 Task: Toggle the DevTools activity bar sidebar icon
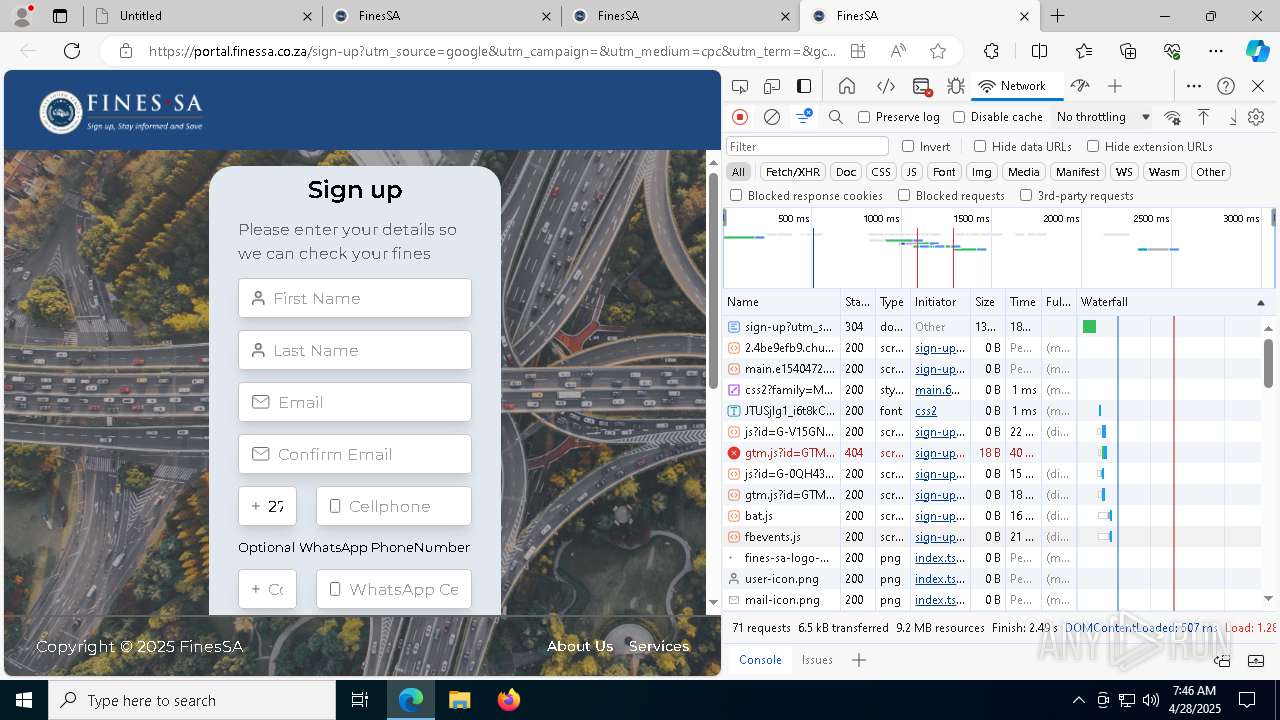click(804, 86)
